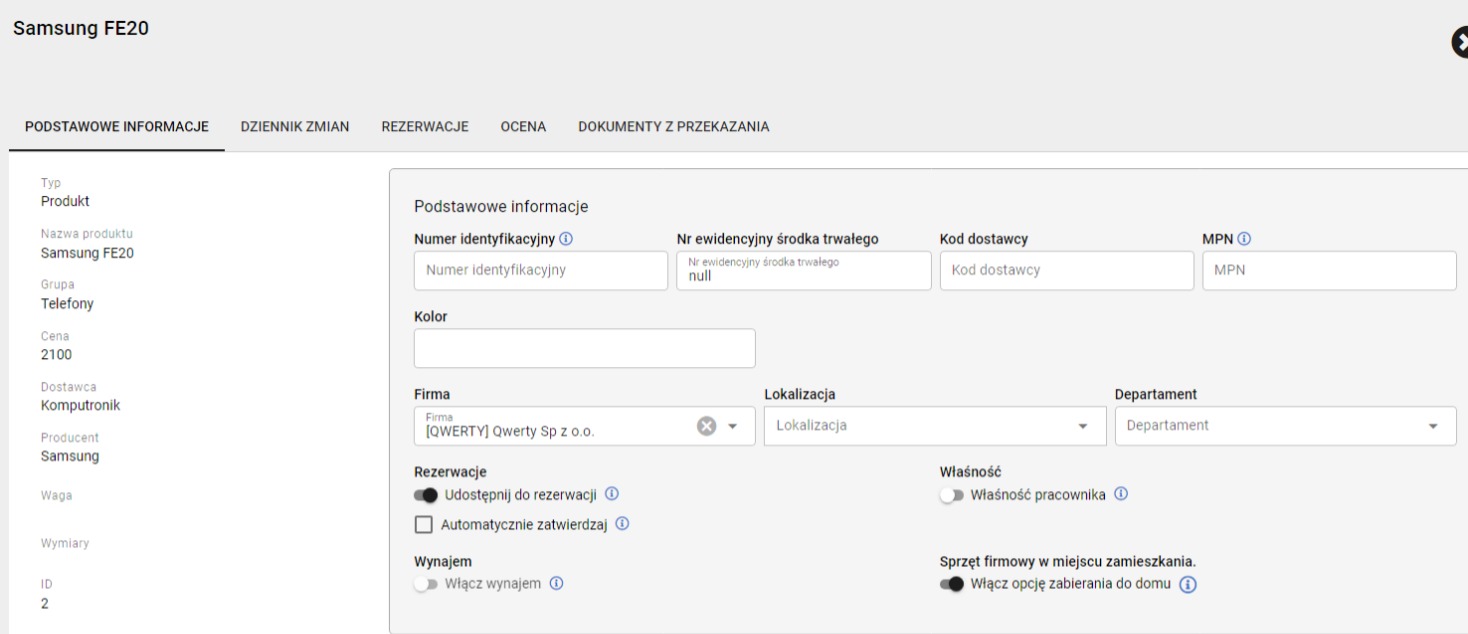The width and height of the screenshot is (1468, 634).
Task: Click Sprzęt firmowy w miejscu zamieszkania label
Action: pos(1068,562)
